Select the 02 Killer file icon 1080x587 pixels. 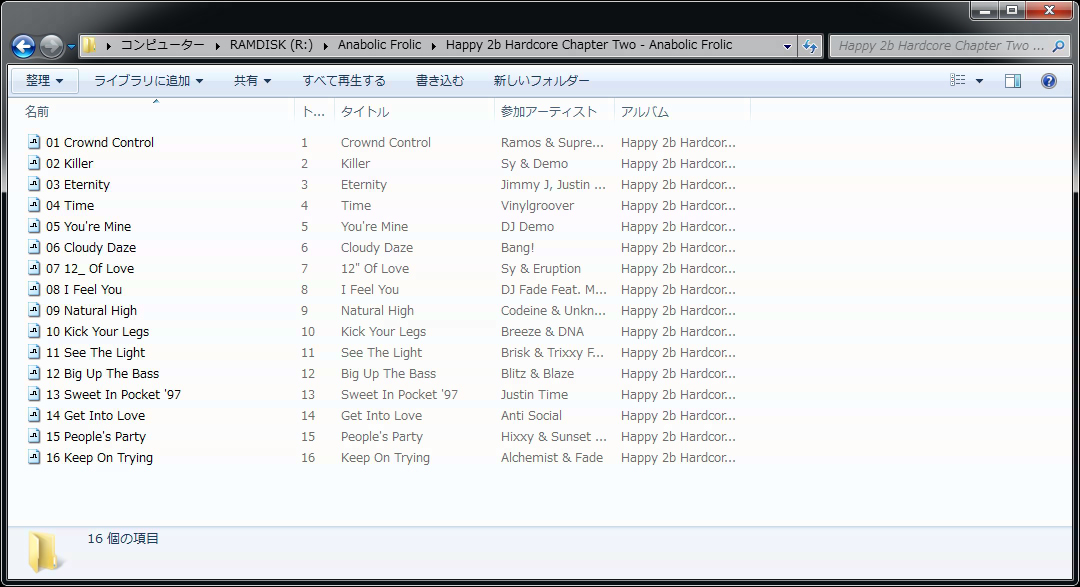(34, 163)
